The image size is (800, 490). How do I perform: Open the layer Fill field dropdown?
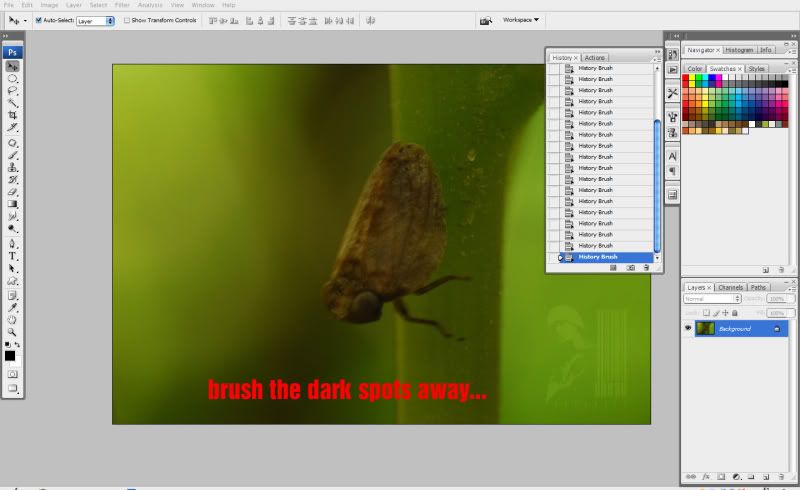pyautogui.click(x=781, y=313)
